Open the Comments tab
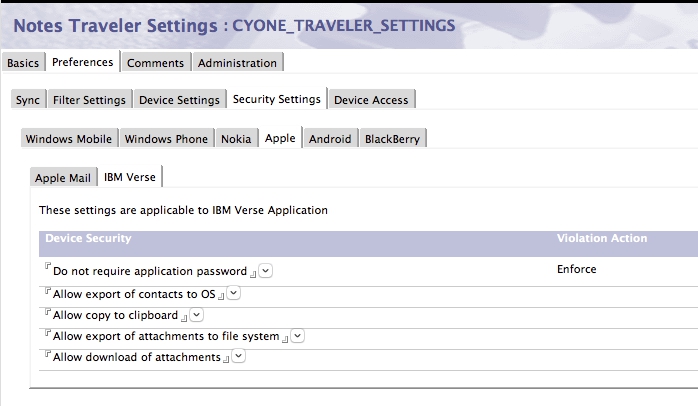This screenshot has height=406, width=698. tap(155, 63)
